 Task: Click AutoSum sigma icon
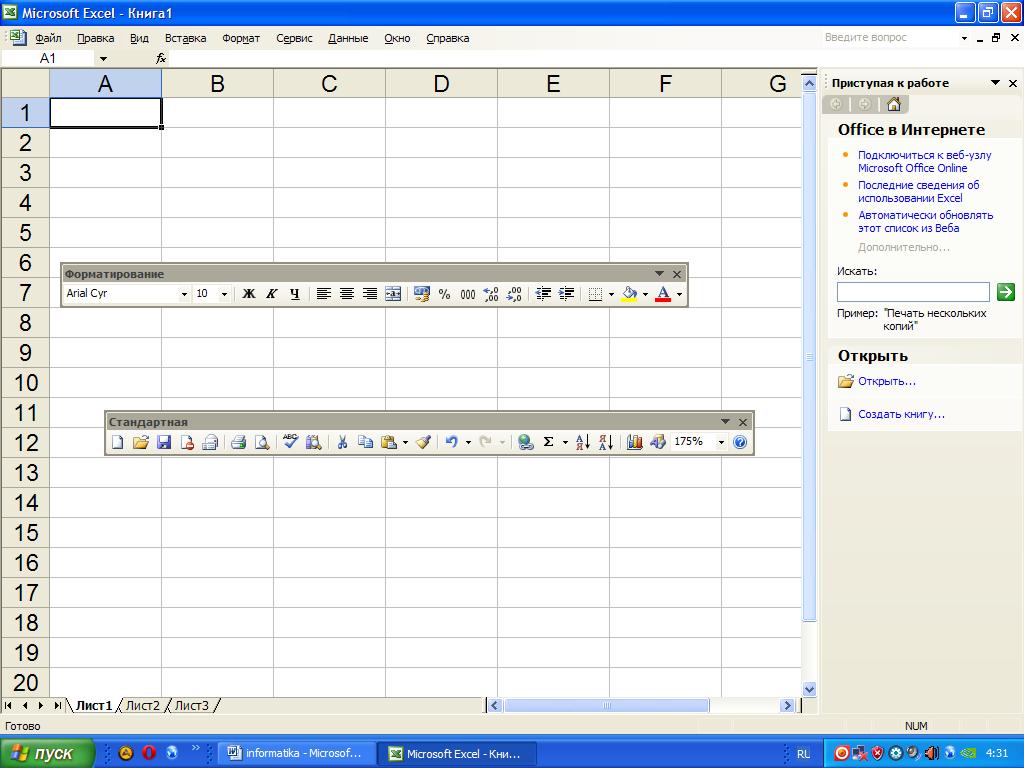(549, 442)
